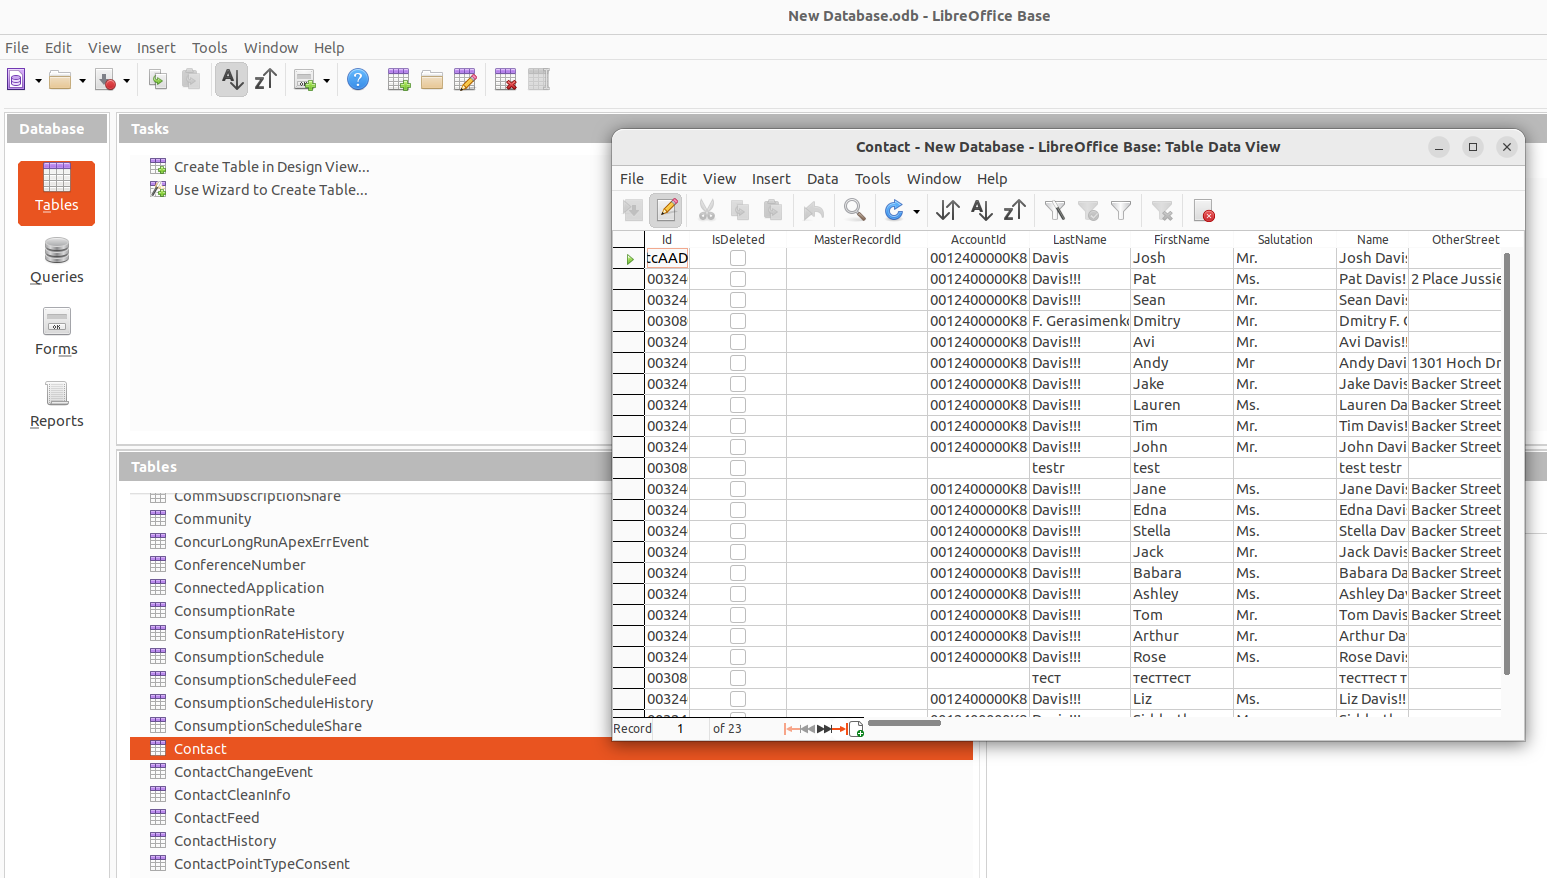1547x878 pixels.
Task: Select Forms in the Database sidebar
Action: coord(56,333)
